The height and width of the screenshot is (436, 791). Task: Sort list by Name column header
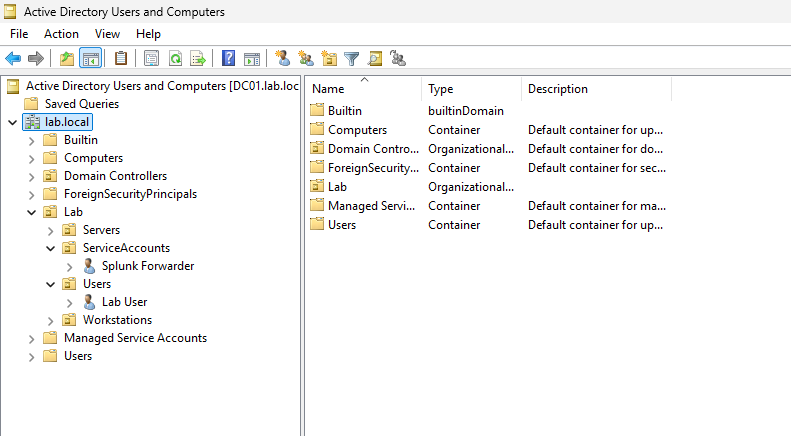pyautogui.click(x=364, y=89)
